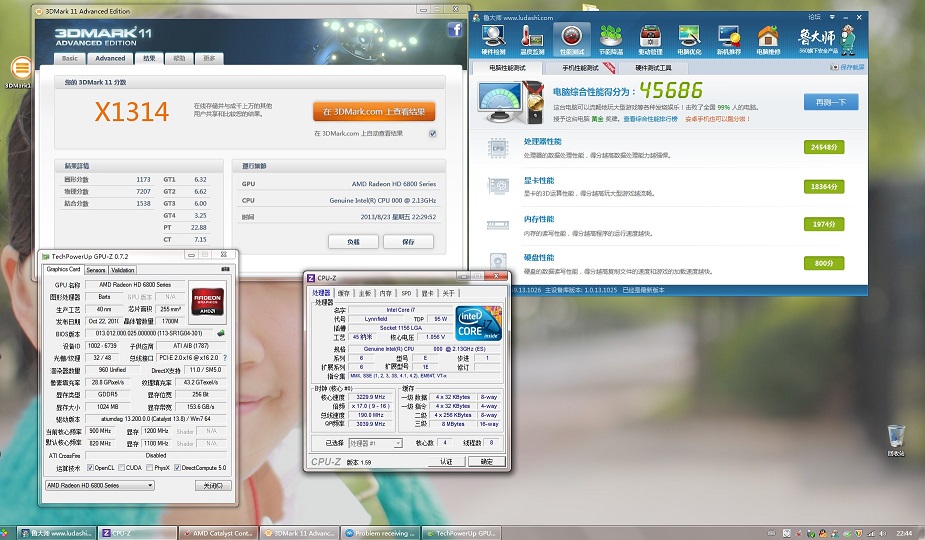
Task: Switch to 硬件测试工具 hardware tools tab
Action: point(653,68)
